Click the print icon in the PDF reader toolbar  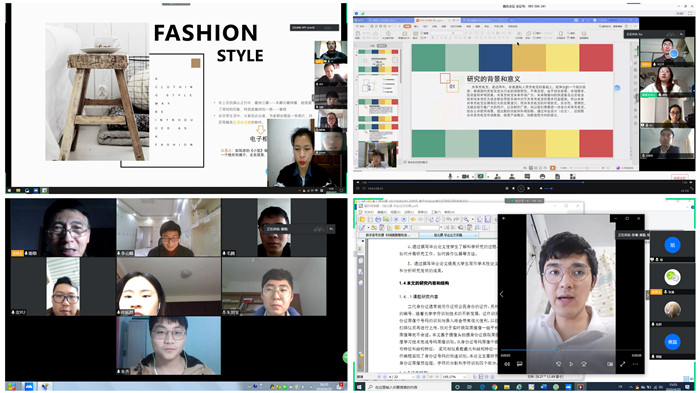tap(378, 220)
